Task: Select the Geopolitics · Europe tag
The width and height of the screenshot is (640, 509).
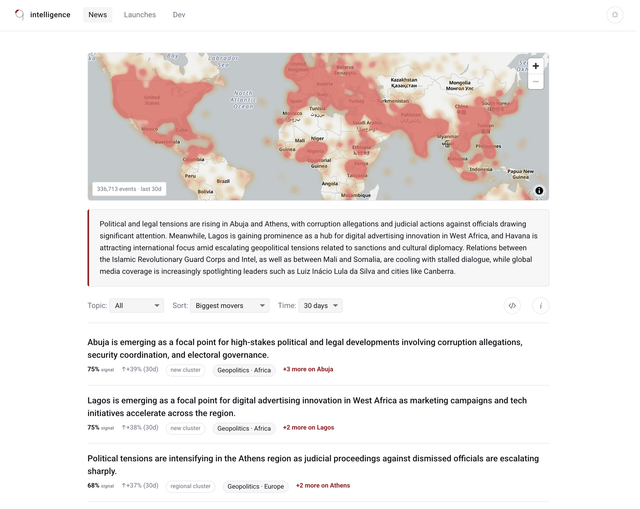Action: 256,487
